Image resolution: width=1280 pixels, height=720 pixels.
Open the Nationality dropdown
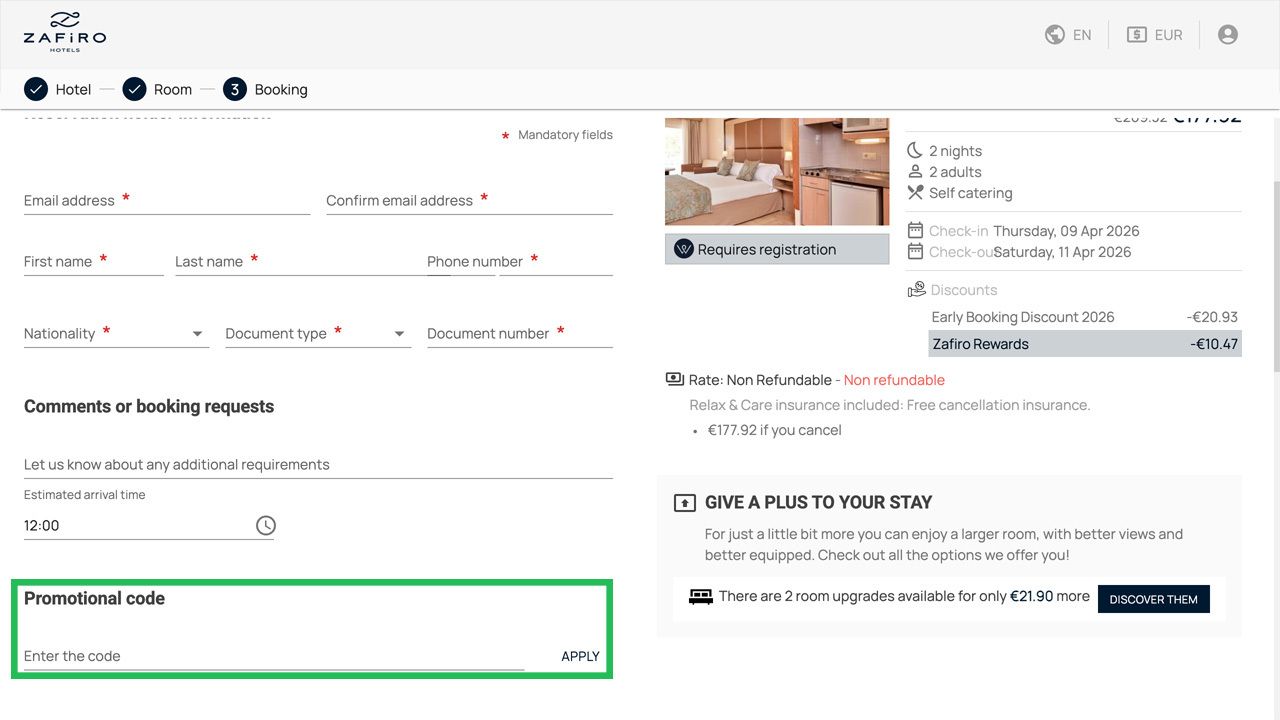[197, 333]
